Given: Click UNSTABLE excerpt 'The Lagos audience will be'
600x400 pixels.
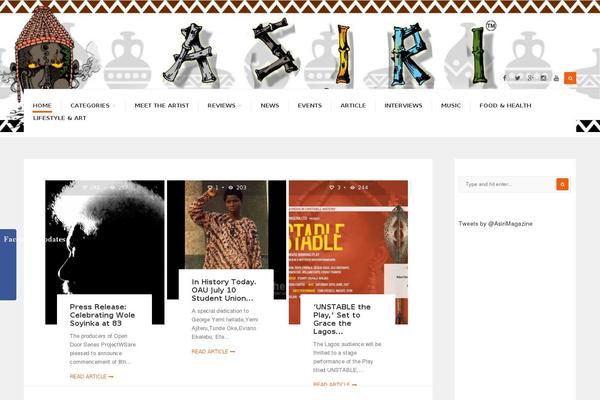Looking at the screenshot, I should 347,357.
